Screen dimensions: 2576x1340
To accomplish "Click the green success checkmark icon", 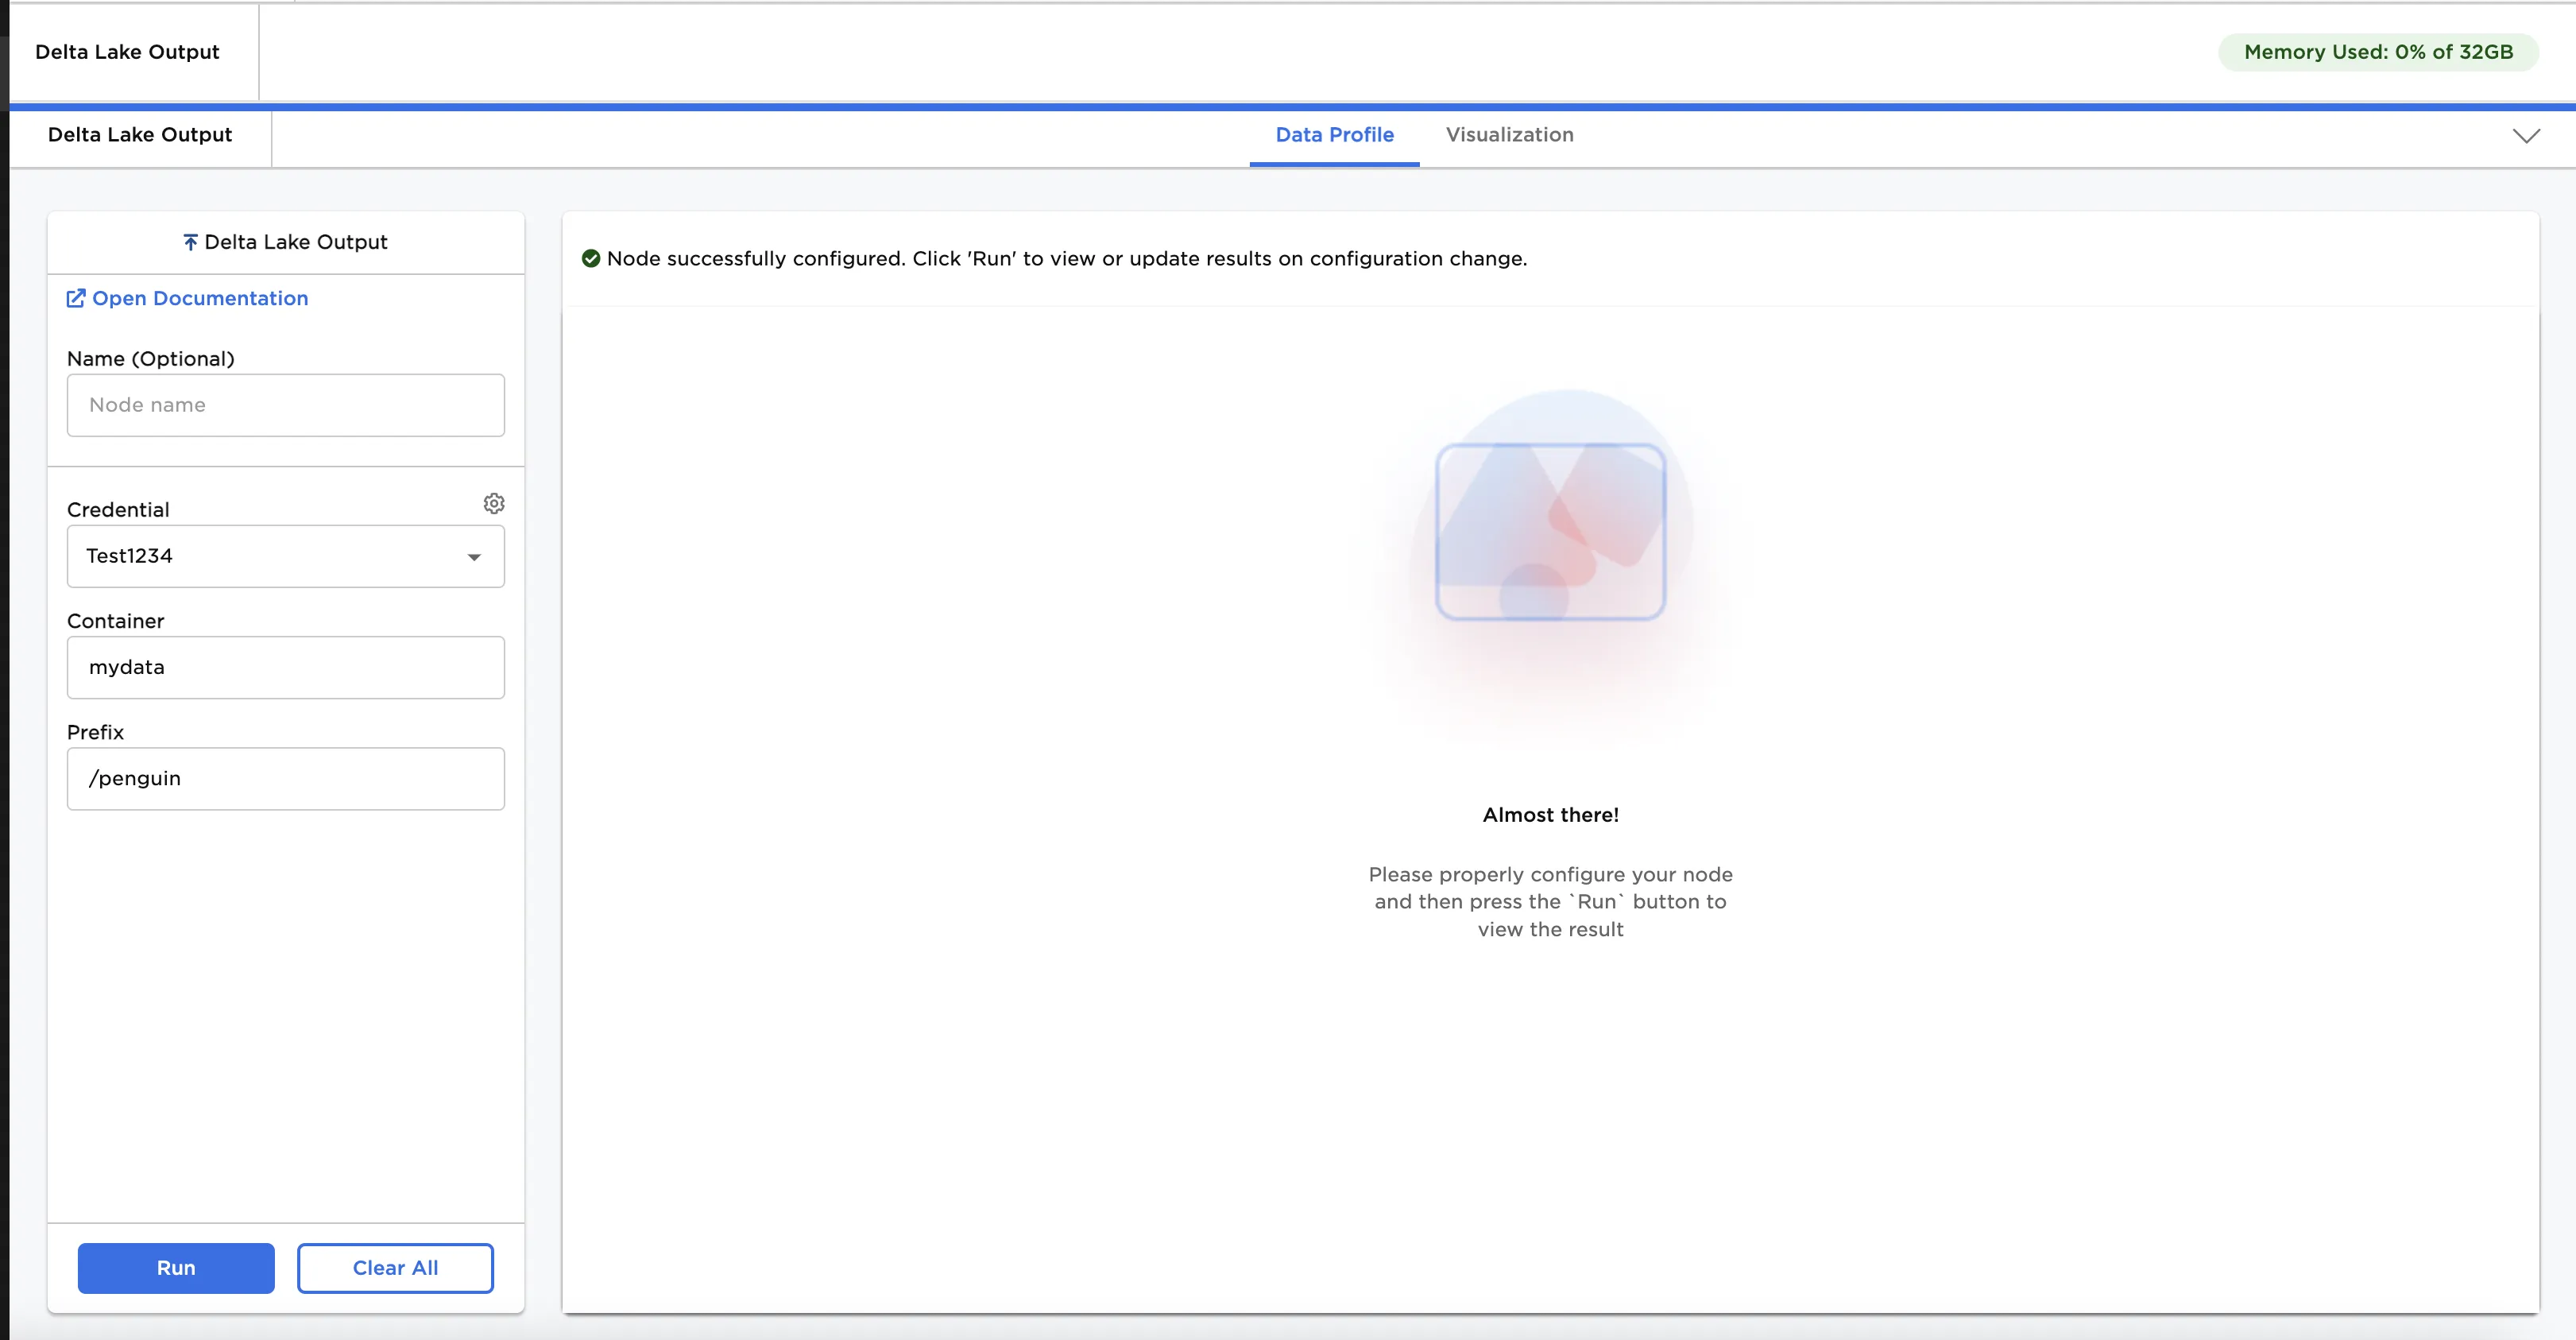I will (x=591, y=259).
